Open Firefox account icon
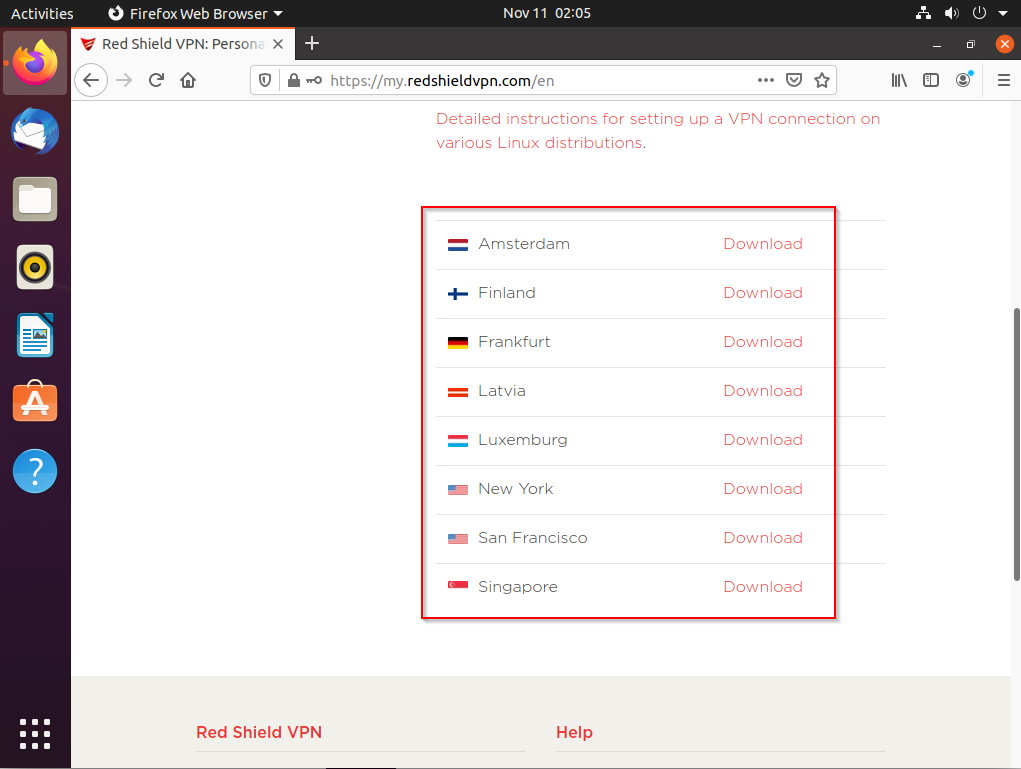Viewport: 1021px width, 769px height. pyautogui.click(x=963, y=80)
